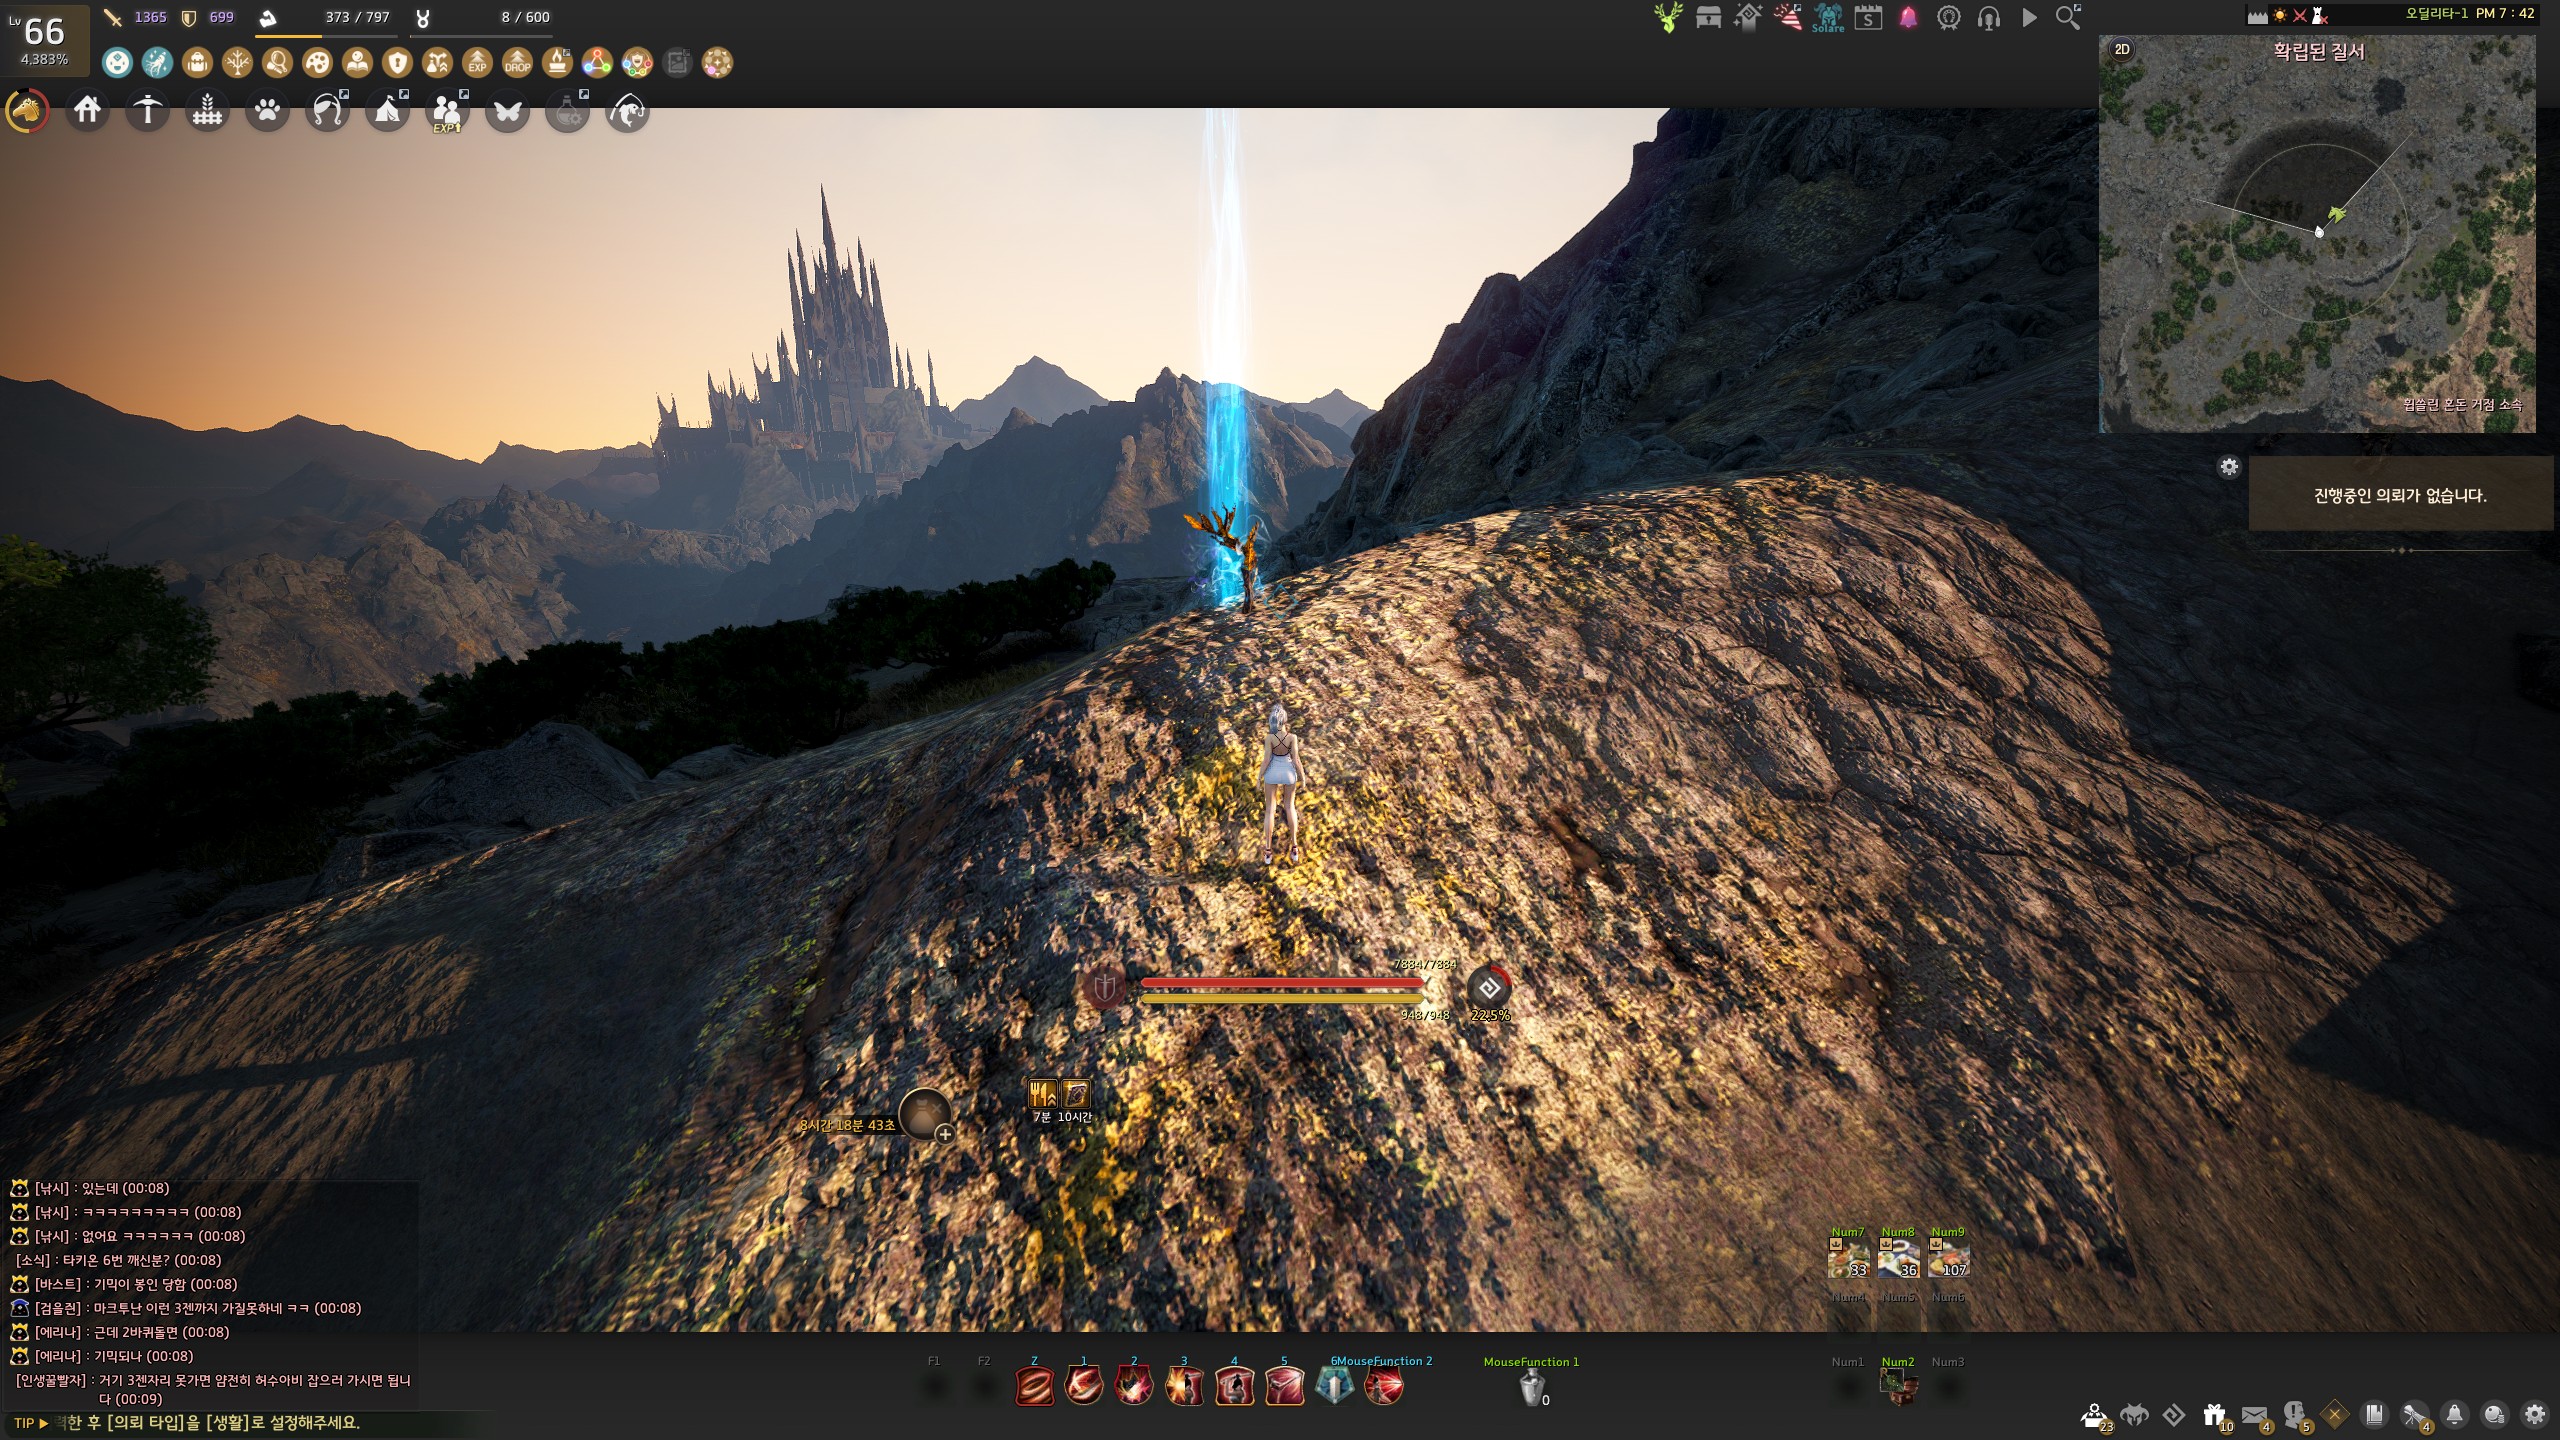Screen dimensions: 2560x1440
Task: Click the smiling face buff icon
Action: [117, 63]
